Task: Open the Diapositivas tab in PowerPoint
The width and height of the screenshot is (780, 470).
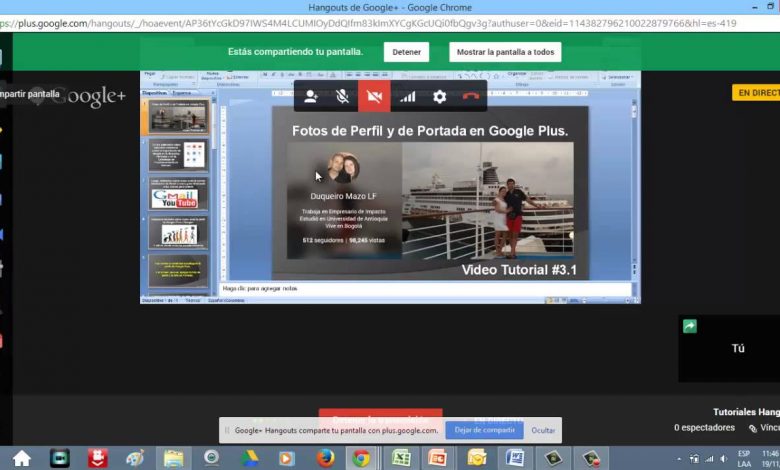Action: pyautogui.click(x=155, y=93)
